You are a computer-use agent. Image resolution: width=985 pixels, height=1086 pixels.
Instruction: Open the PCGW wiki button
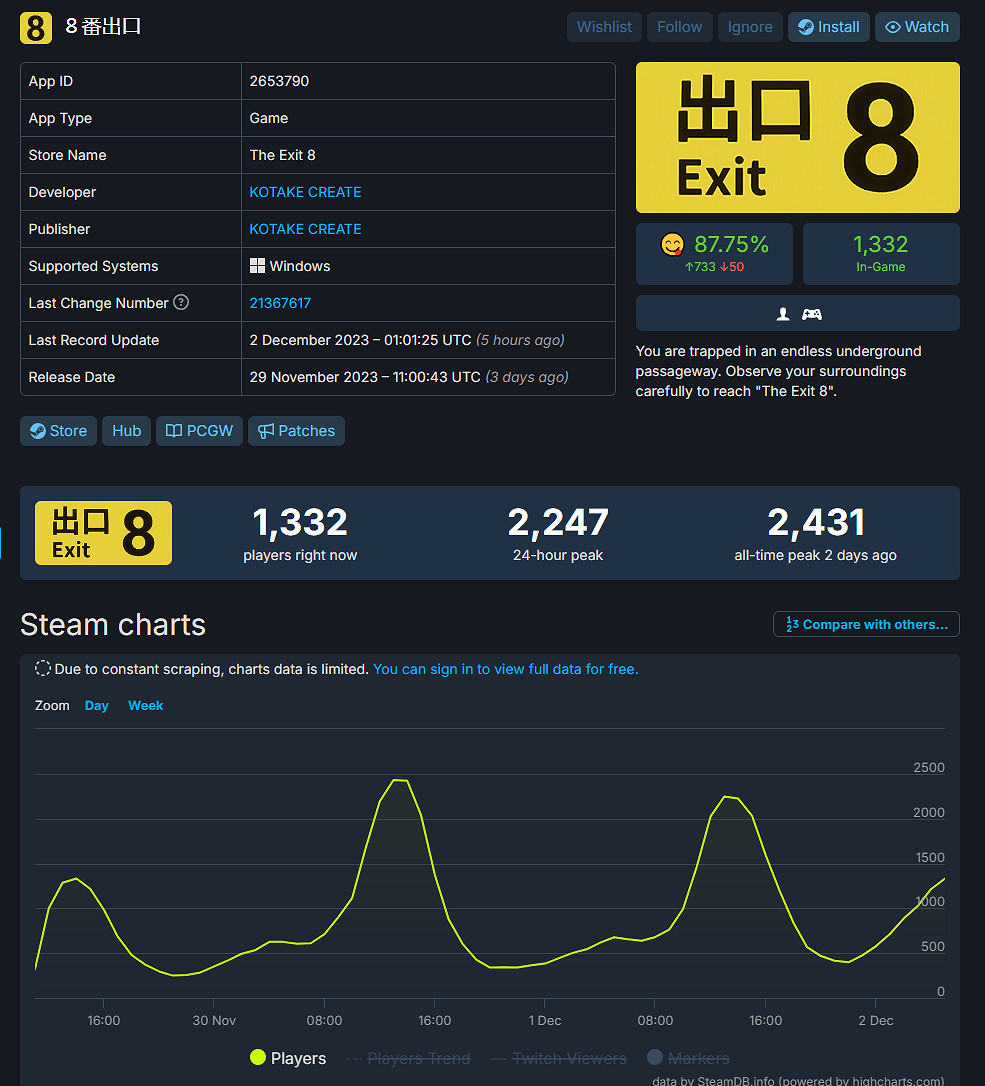[x=199, y=431]
